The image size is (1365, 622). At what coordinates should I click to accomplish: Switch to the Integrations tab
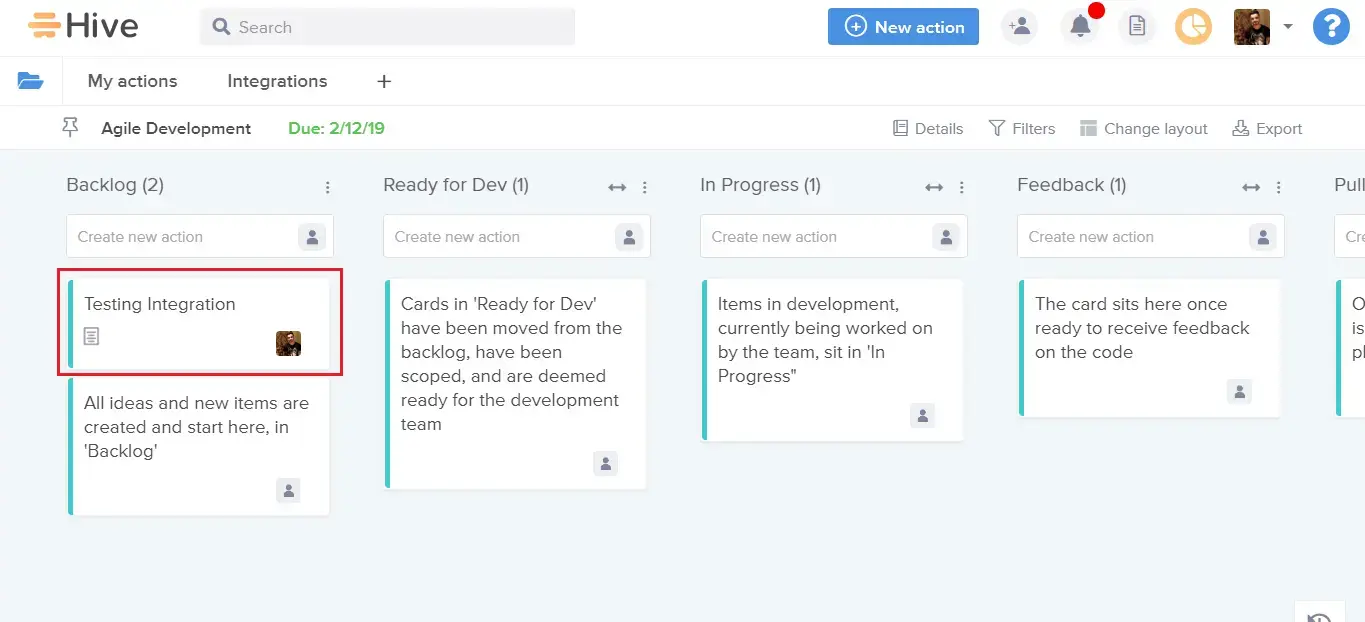pyautogui.click(x=277, y=81)
